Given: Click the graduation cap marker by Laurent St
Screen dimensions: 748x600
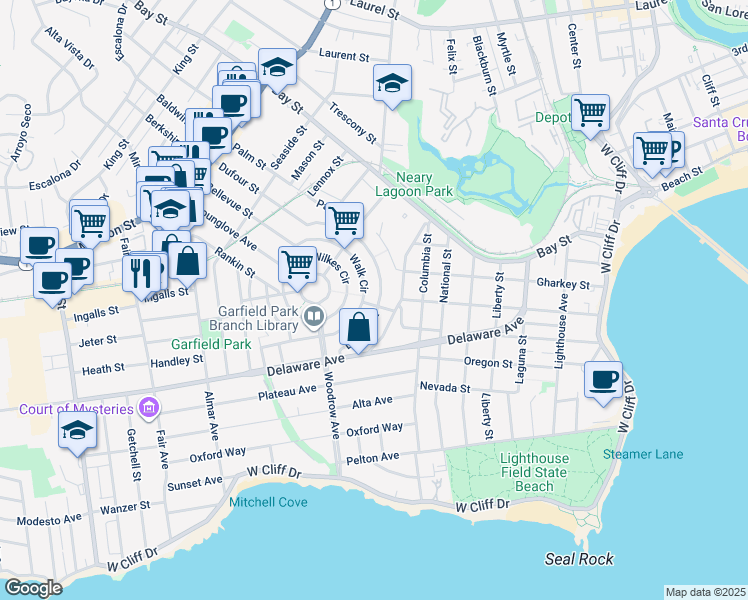Looking at the screenshot, I should tap(277, 68).
